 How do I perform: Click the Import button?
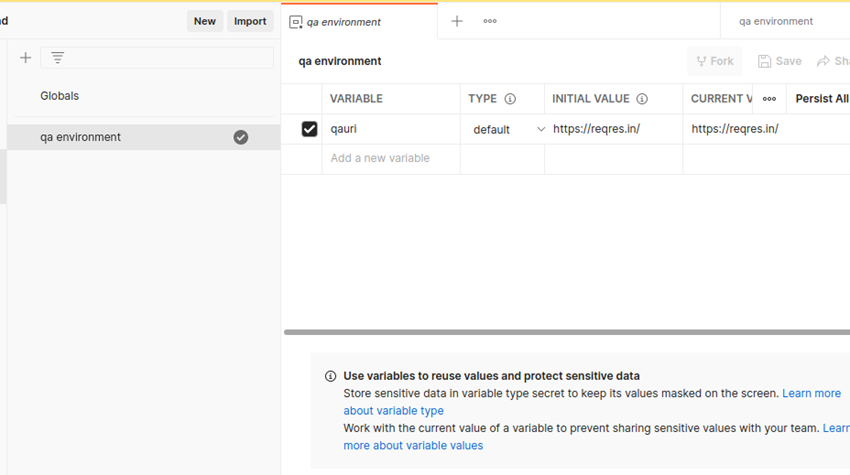[250, 21]
